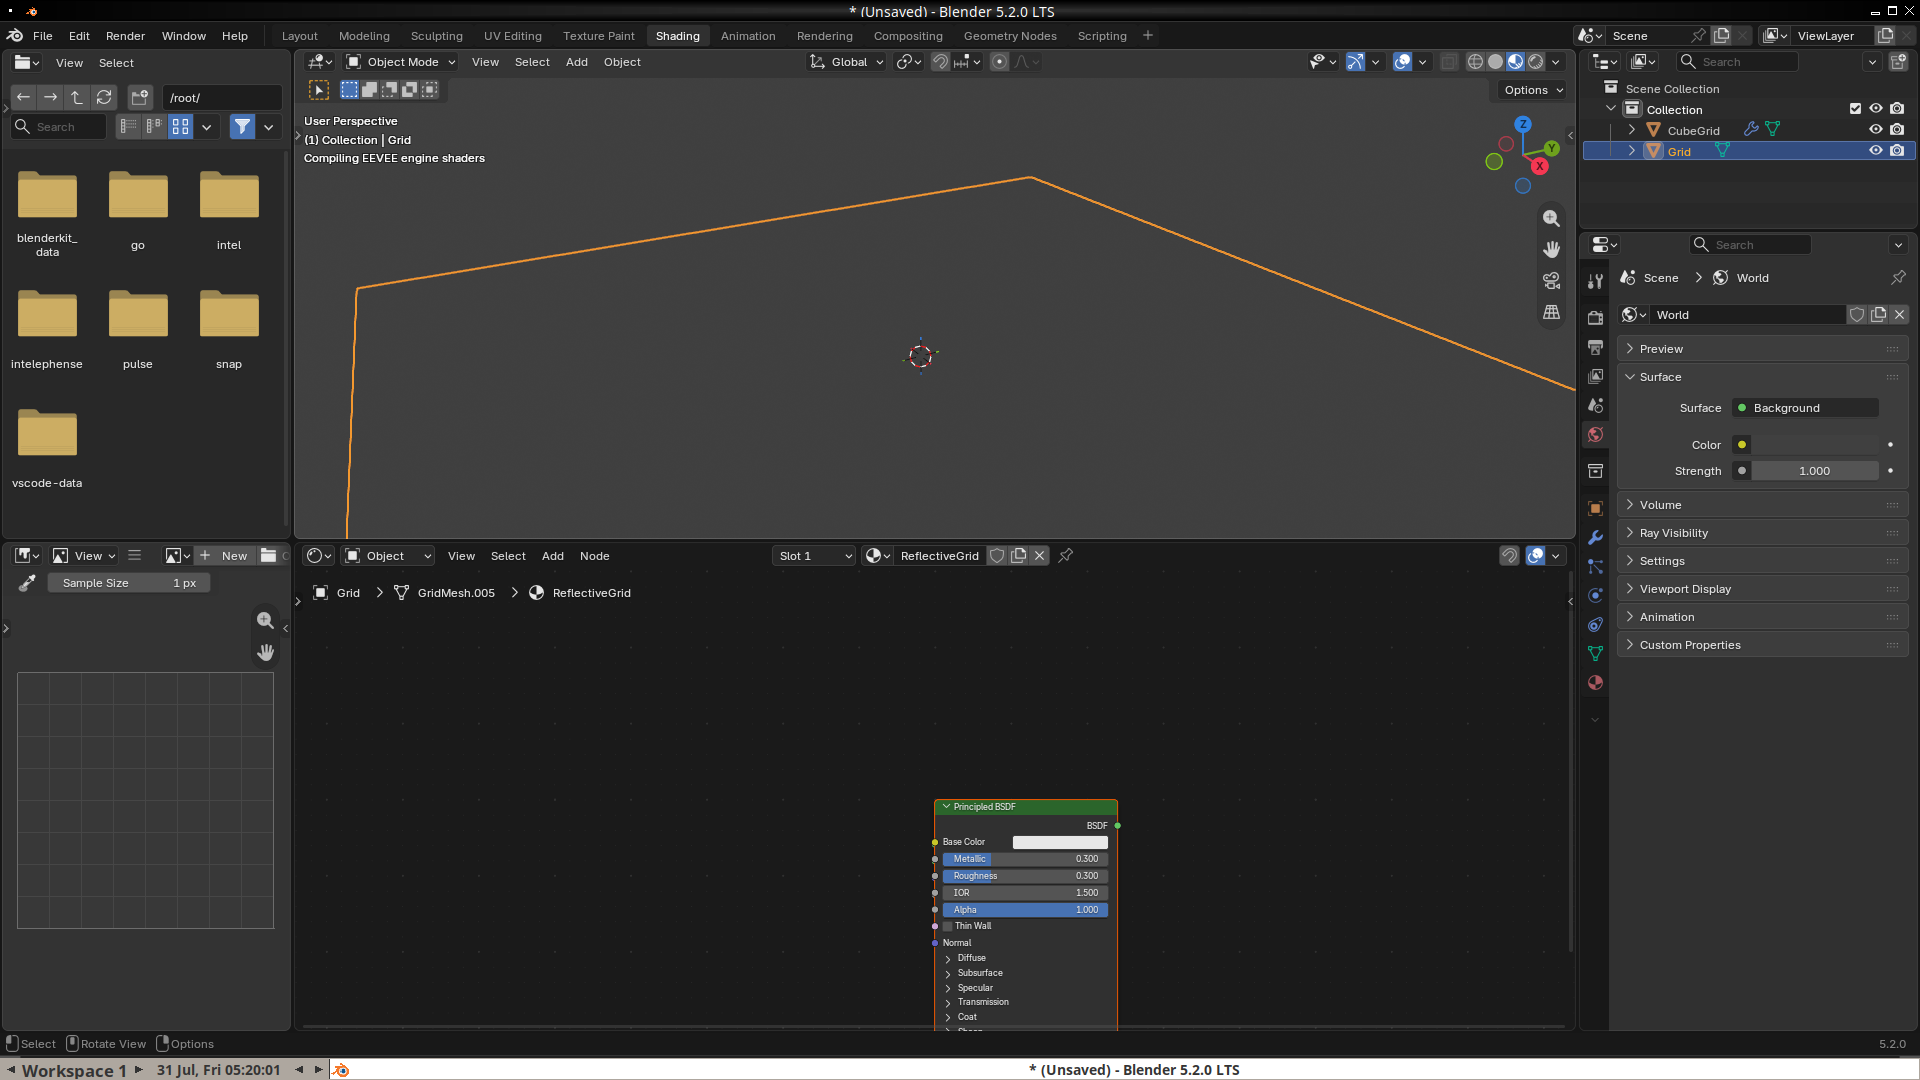1920x1080 pixels.
Task: Open the Global transform orientation dropdown
Action: (x=847, y=62)
